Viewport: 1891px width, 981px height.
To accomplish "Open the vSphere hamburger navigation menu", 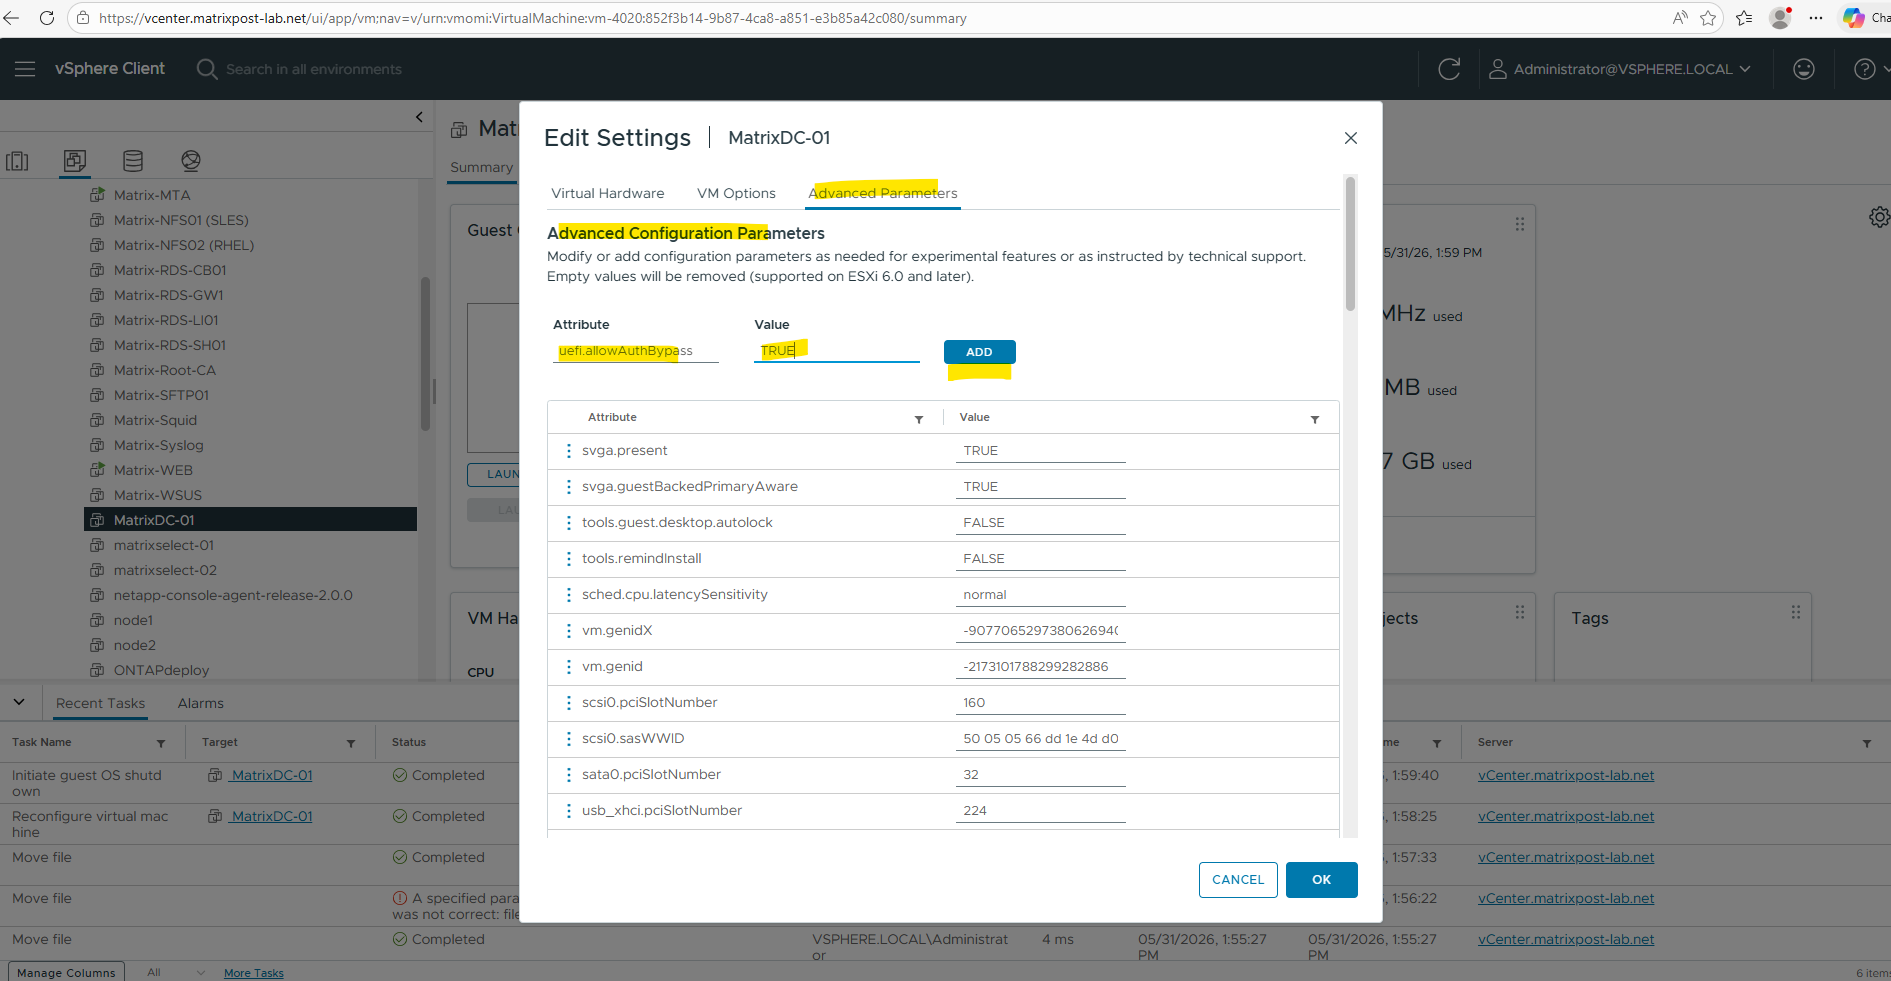I will [x=25, y=69].
